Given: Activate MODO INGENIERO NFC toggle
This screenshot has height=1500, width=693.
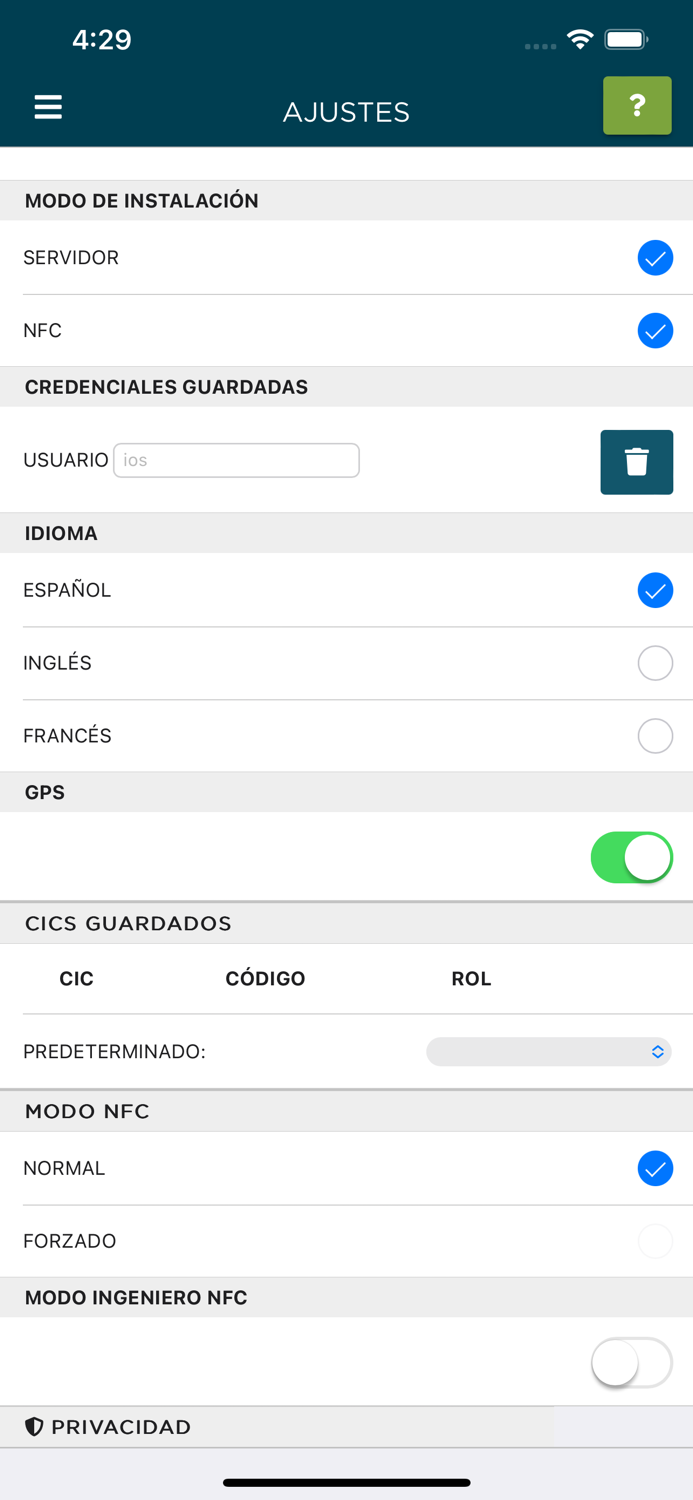Looking at the screenshot, I should 632,1362.
